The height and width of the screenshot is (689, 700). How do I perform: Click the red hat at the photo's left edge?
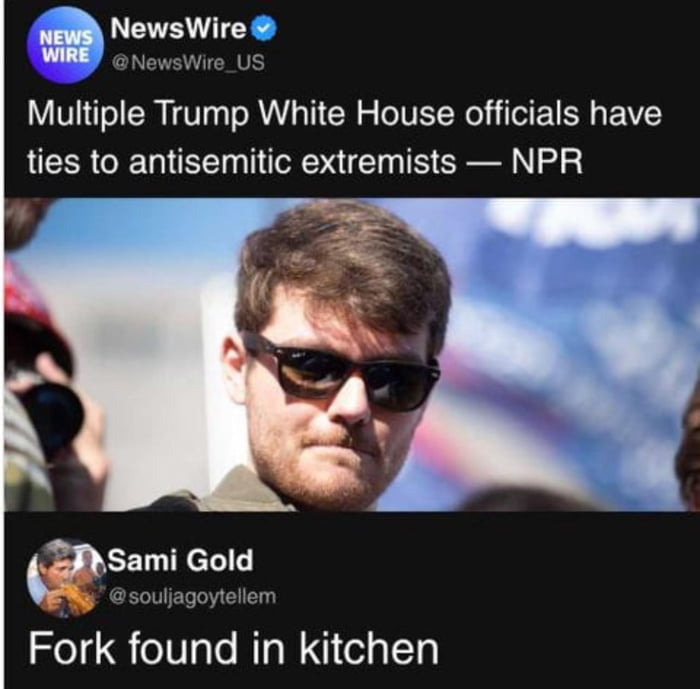(22, 290)
